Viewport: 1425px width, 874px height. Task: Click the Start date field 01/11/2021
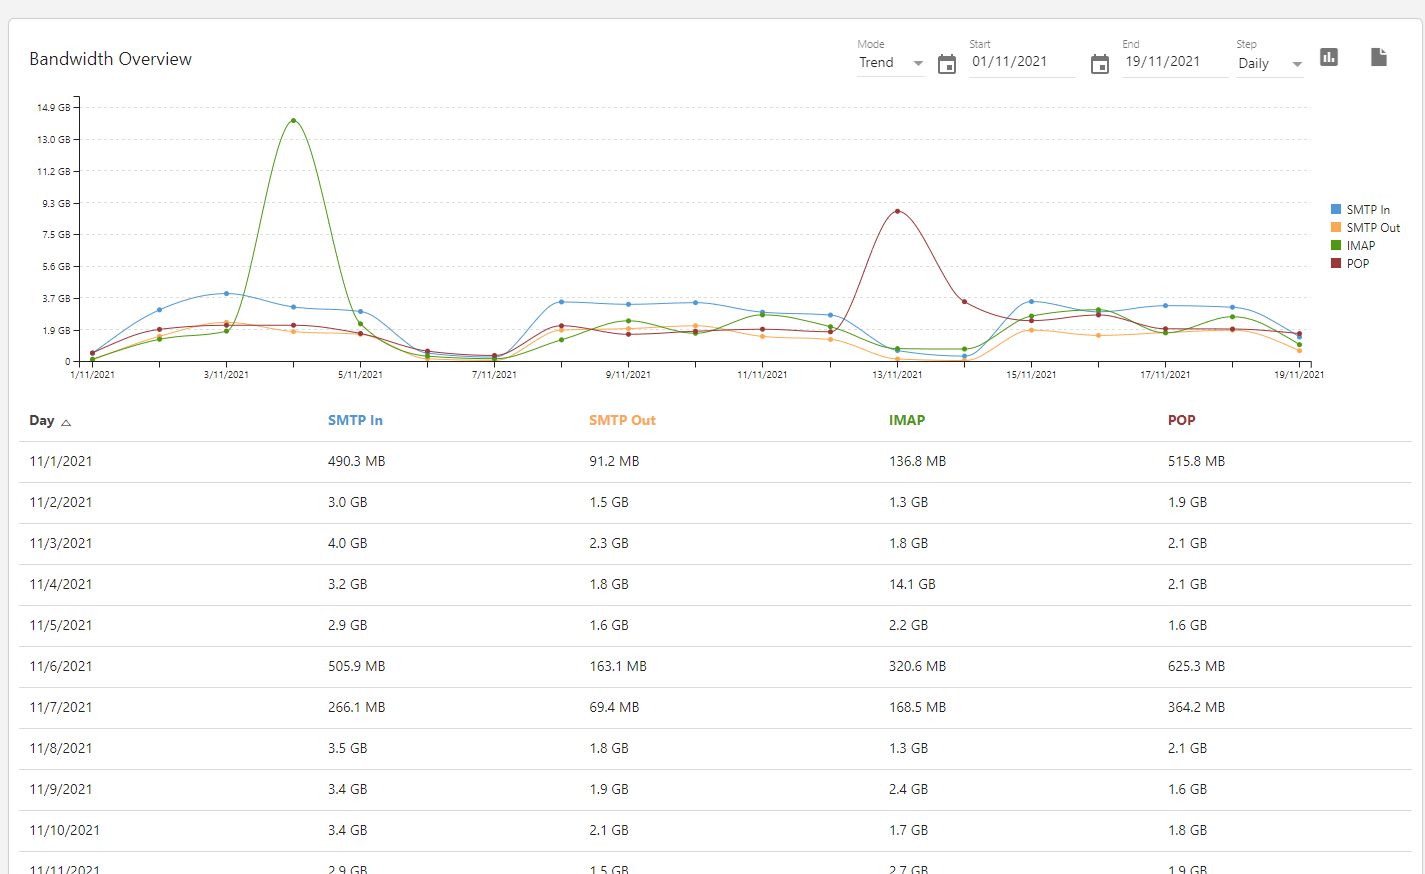pos(1020,62)
